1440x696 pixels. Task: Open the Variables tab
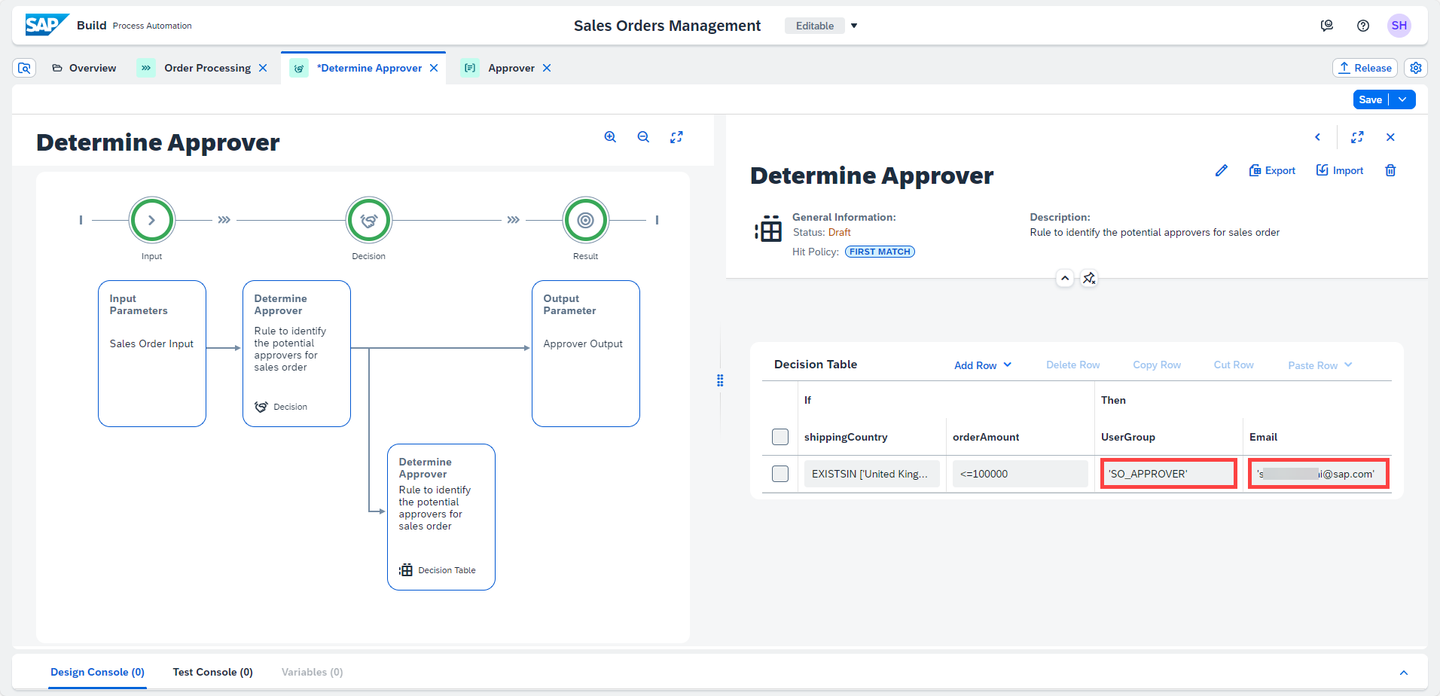[x=312, y=672]
